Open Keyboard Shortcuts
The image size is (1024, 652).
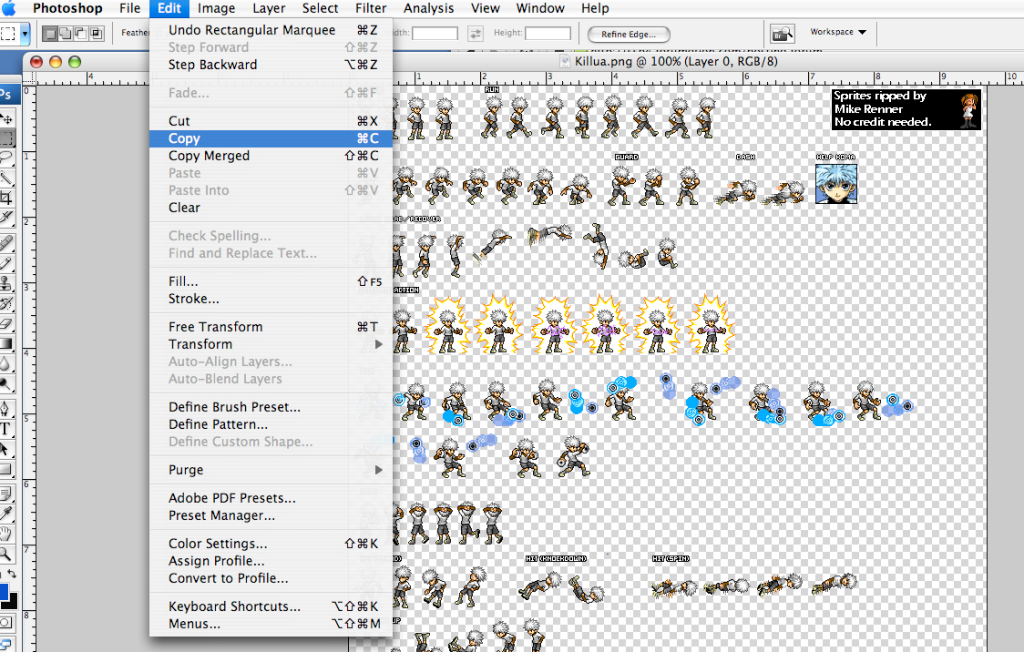coord(271,606)
